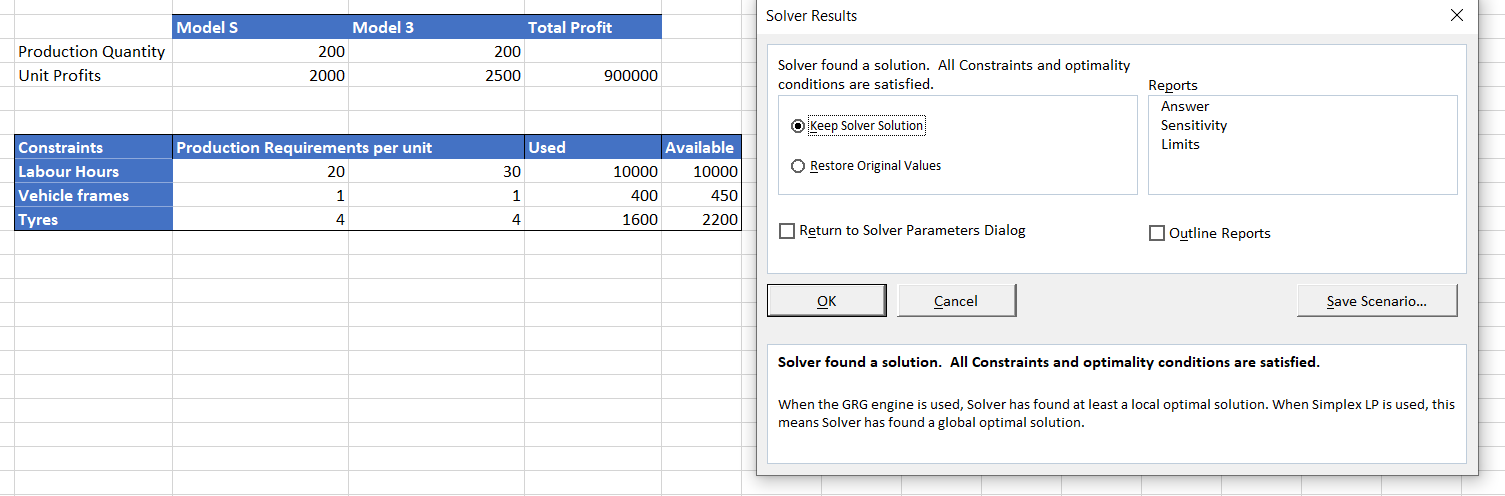
Task: Select the Model 3 unit profit cell
Action: (436, 76)
